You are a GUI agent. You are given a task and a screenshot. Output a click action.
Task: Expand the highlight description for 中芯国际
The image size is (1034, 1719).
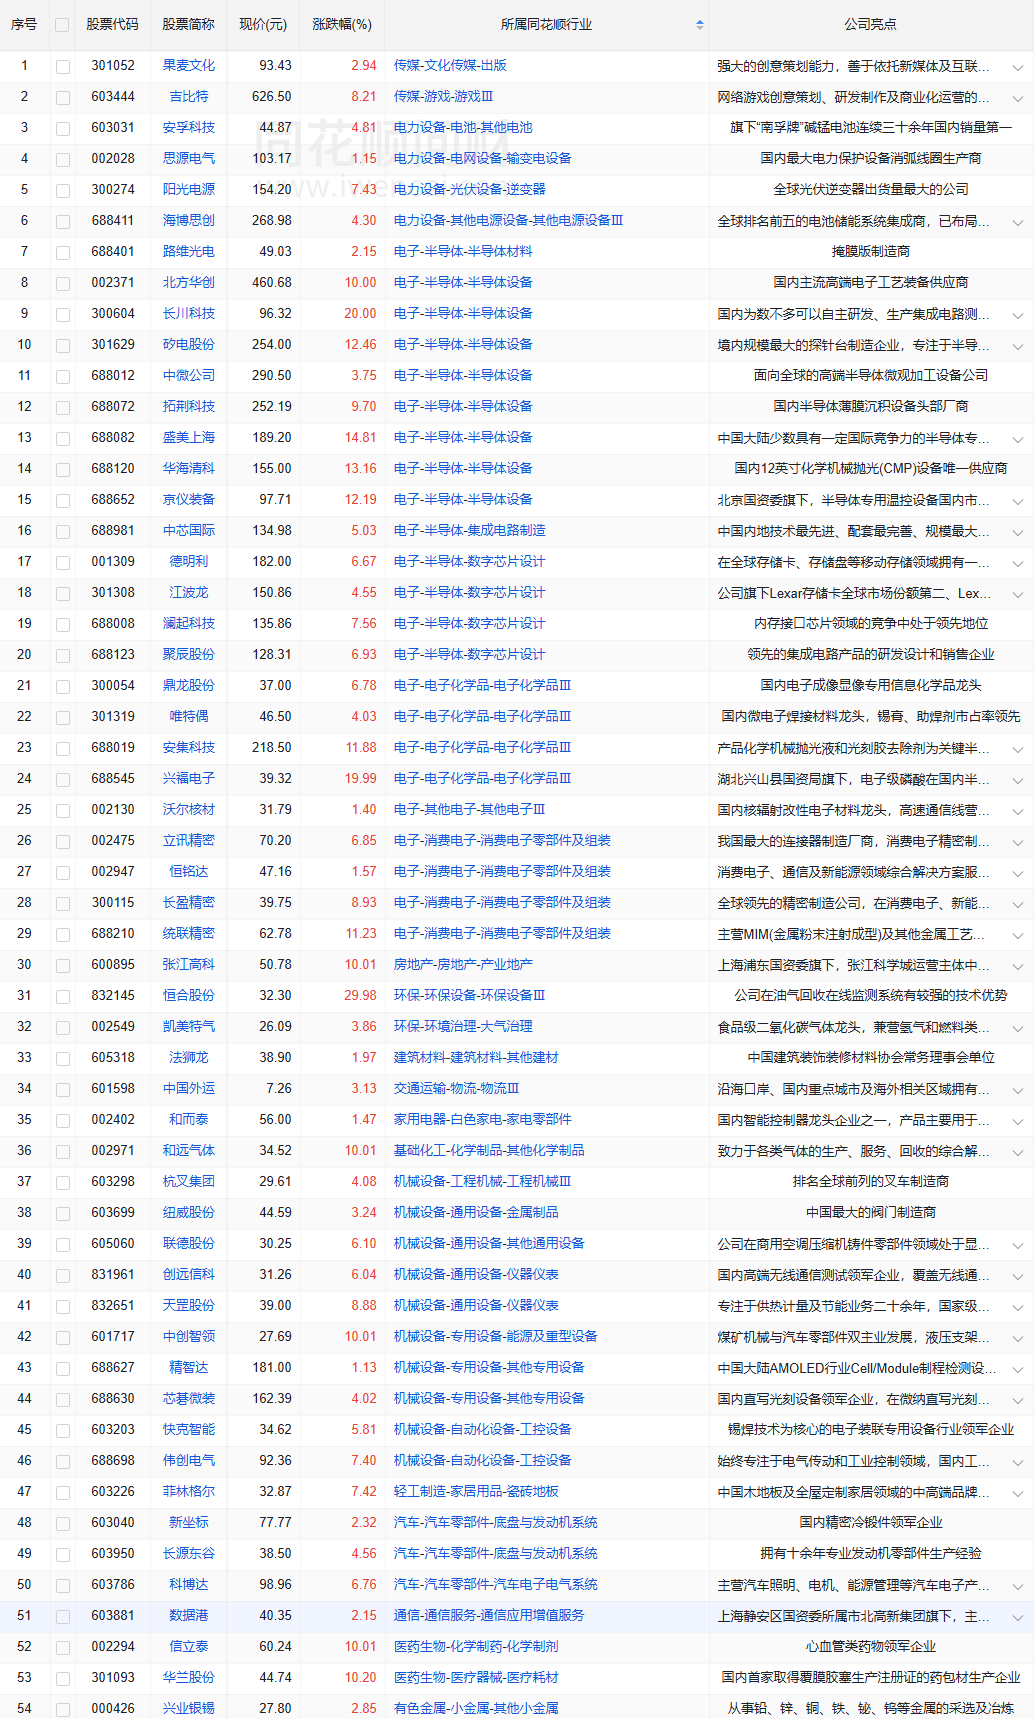coord(1017,532)
